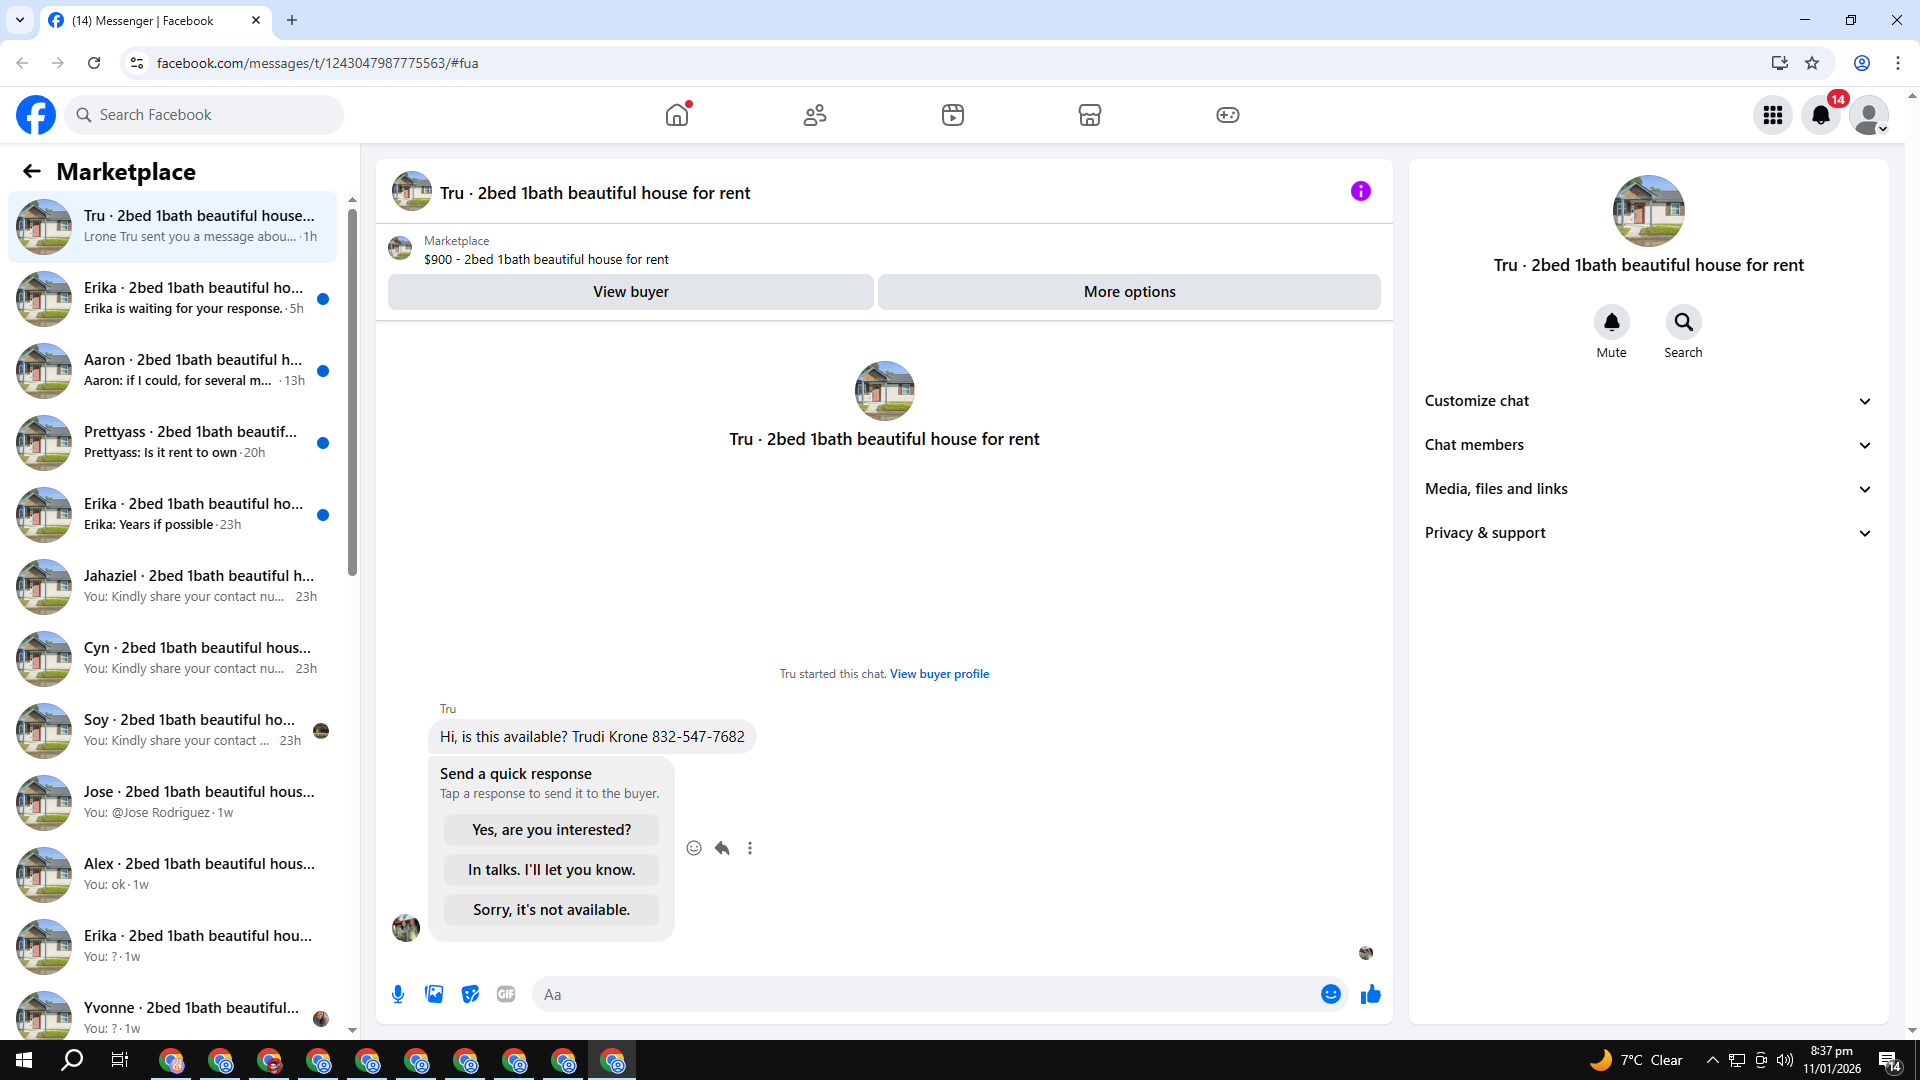Open the Menu grid icon
This screenshot has width=1920, height=1080.
(x=1773, y=115)
